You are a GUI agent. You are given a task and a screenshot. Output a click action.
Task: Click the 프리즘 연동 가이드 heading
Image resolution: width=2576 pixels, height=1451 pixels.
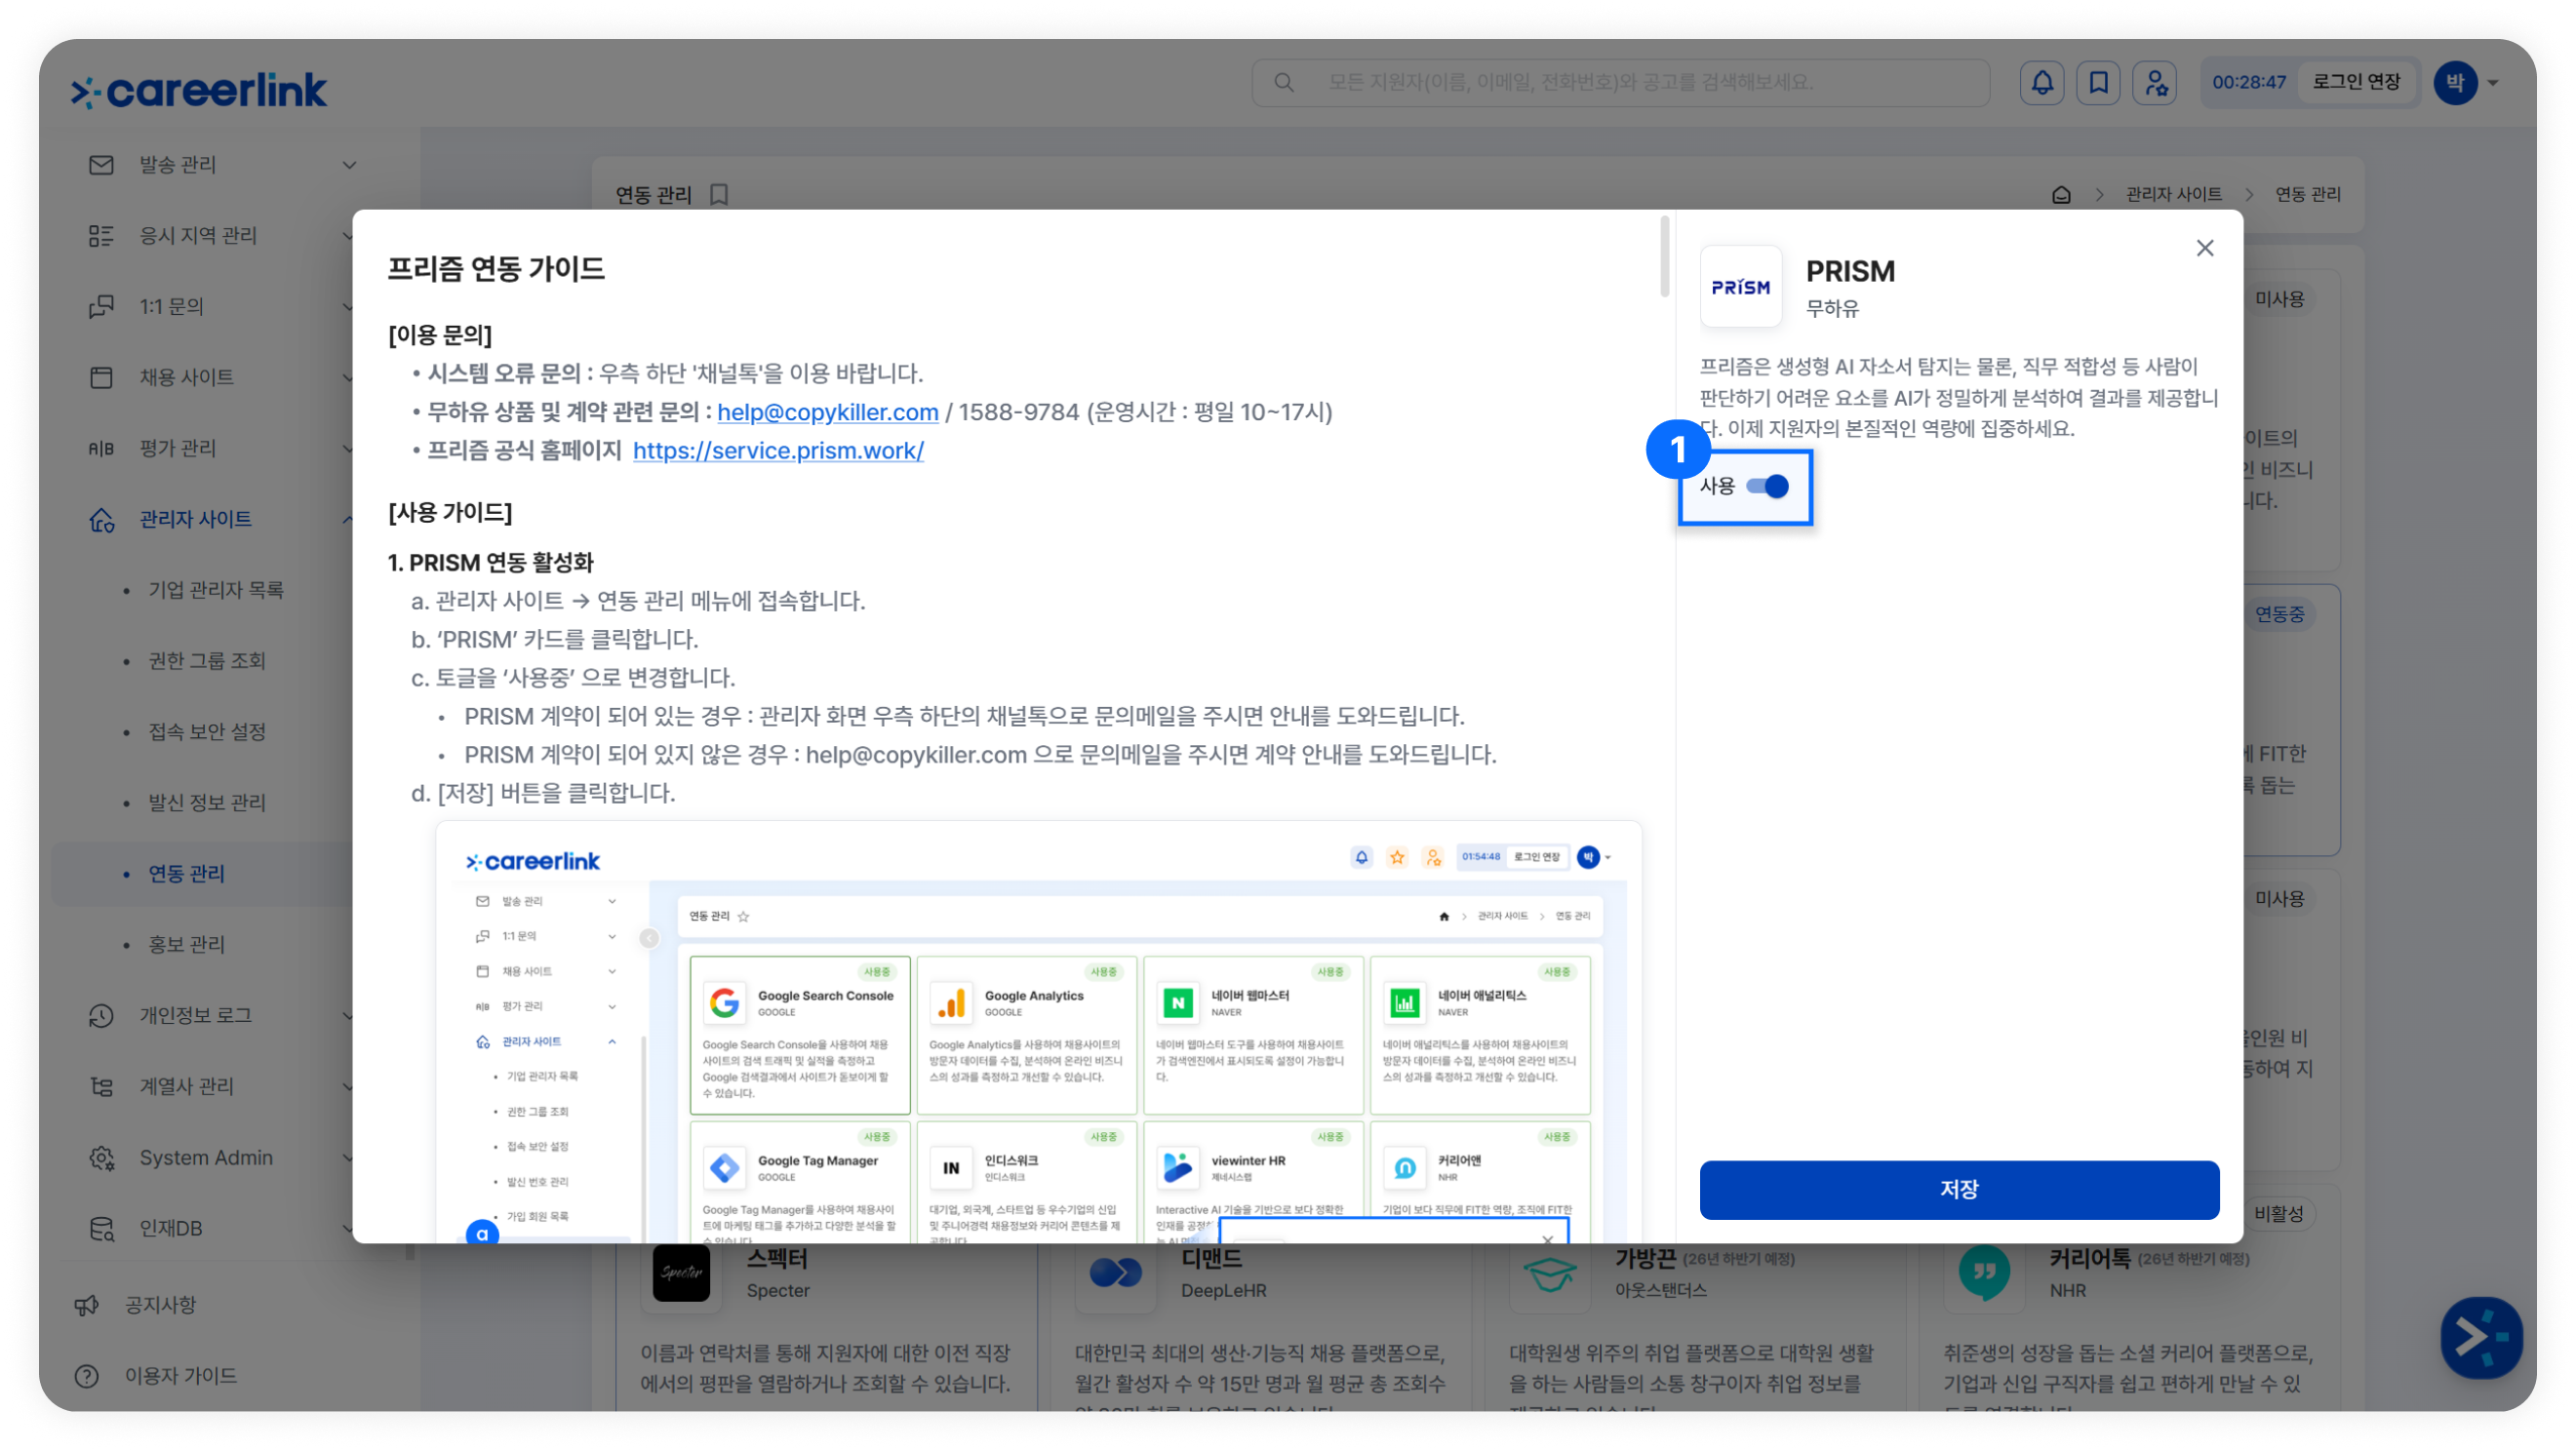pyautogui.click(x=496, y=269)
